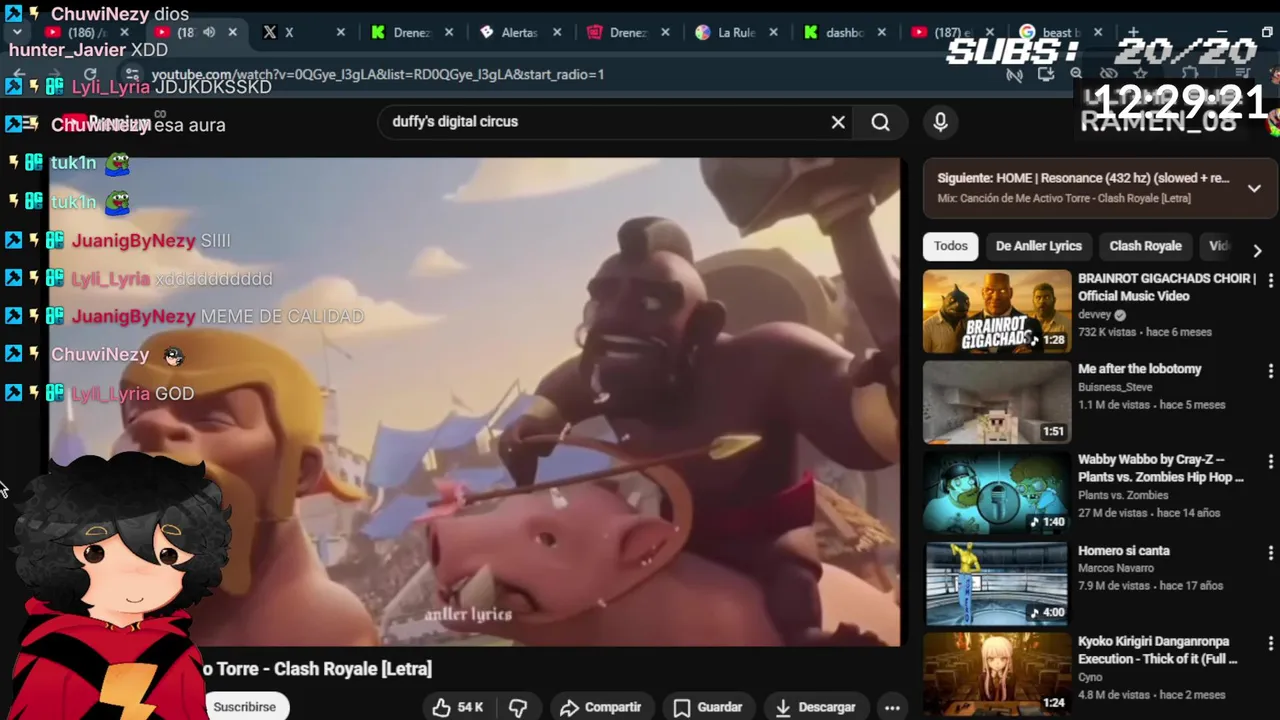The image size is (1280, 720).
Task: Click the devvey channel name
Action: pos(1094,314)
